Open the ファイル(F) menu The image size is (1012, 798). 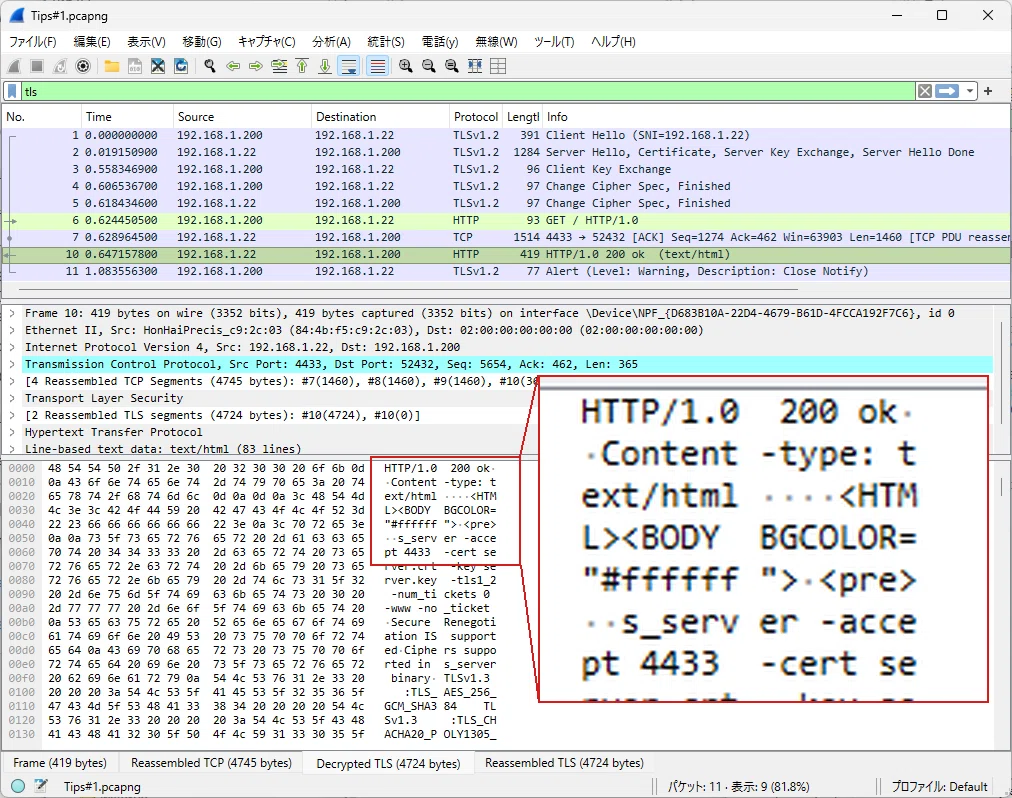32,41
